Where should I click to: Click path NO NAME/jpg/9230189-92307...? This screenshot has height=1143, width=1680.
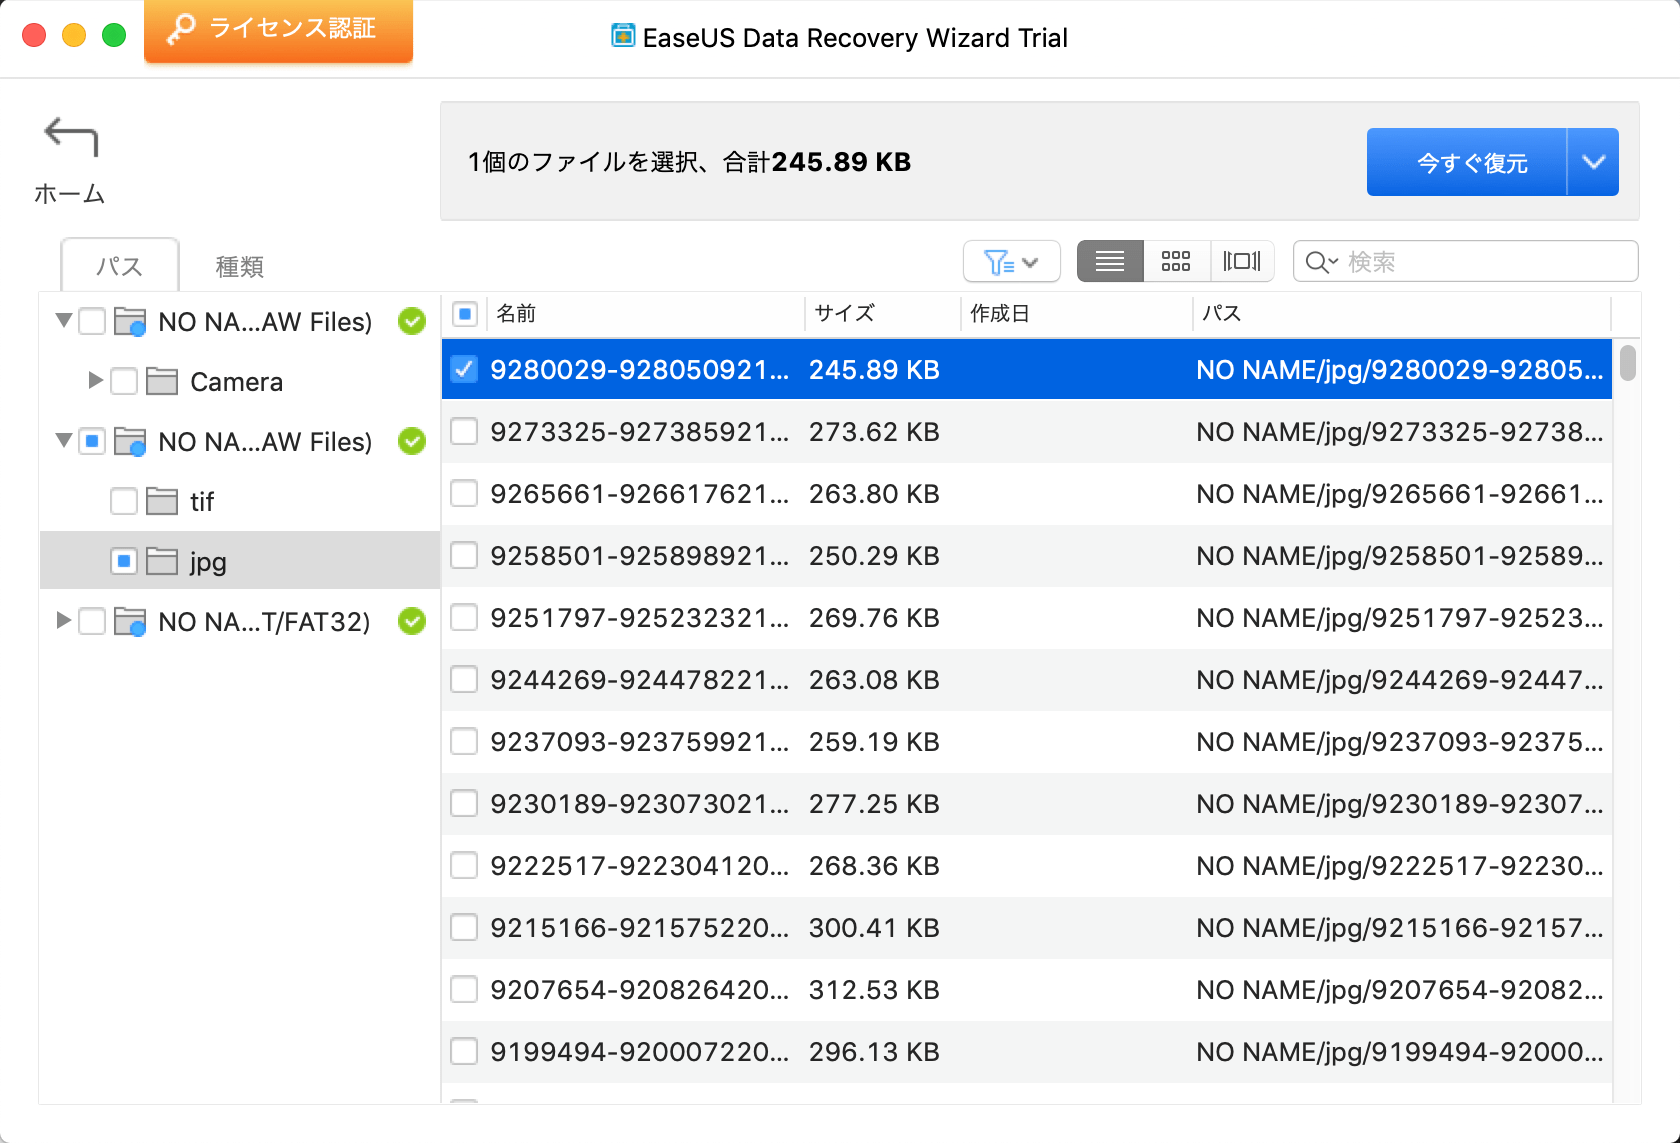tap(1400, 804)
